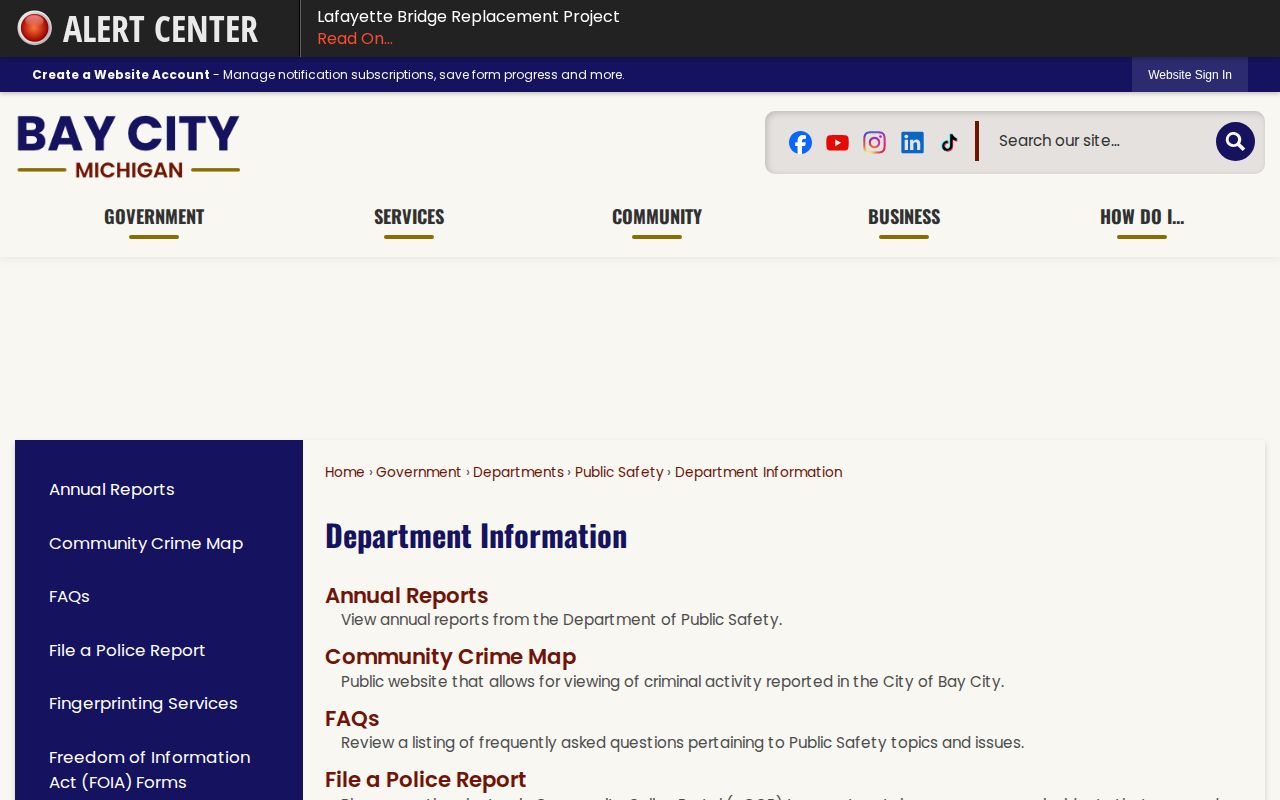Viewport: 1280px width, 800px height.
Task: Click Create a Website Account link
Action: (x=121, y=75)
